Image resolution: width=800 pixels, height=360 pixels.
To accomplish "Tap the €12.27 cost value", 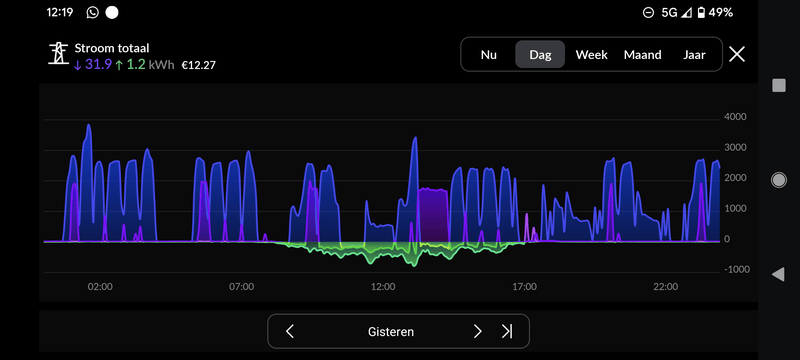I will [x=198, y=65].
